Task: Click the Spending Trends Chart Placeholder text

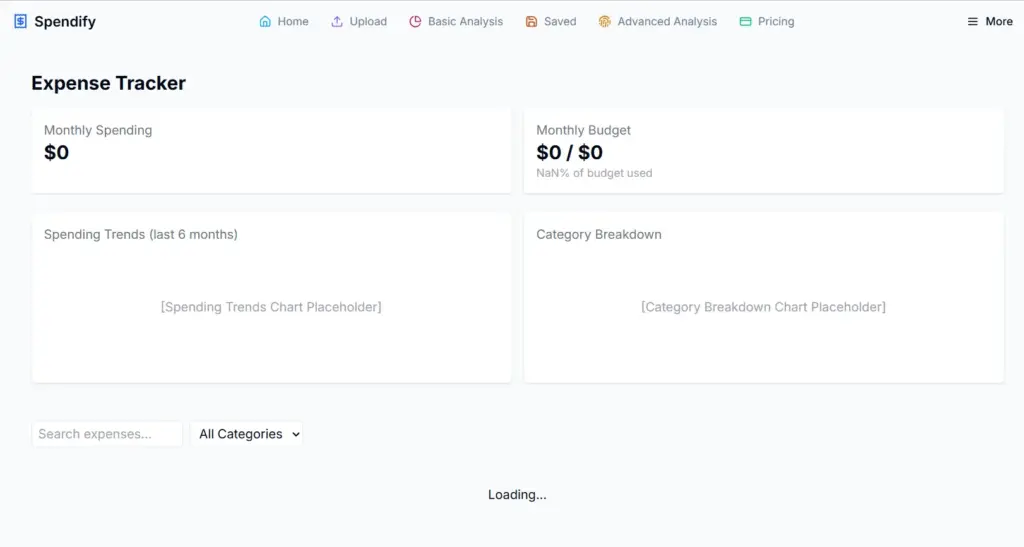Action: (271, 307)
